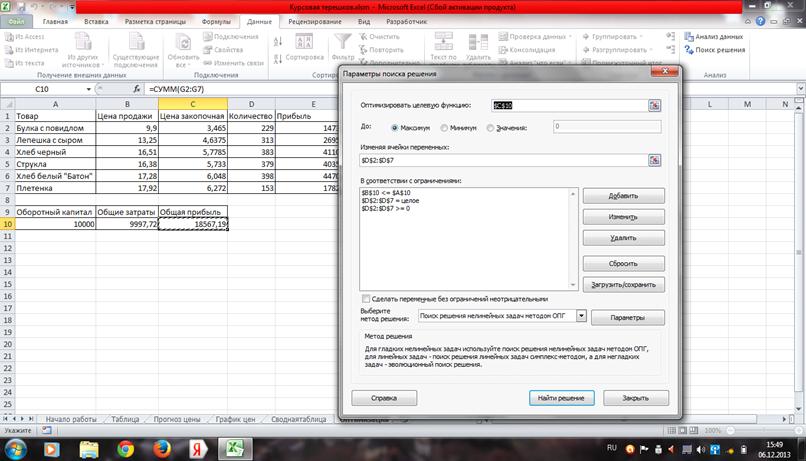Image resolution: width=806 pixels, height=461 pixels.
Task: Enable non-negative unconstrained variables checkbox
Action: click(366, 299)
